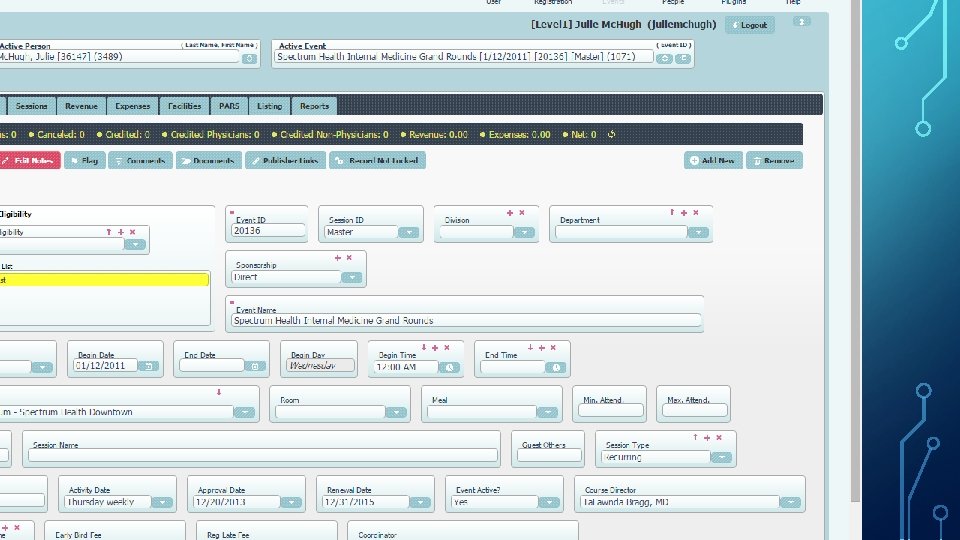Open the Listing tab
This screenshot has width=960, height=540.
tap(269, 106)
